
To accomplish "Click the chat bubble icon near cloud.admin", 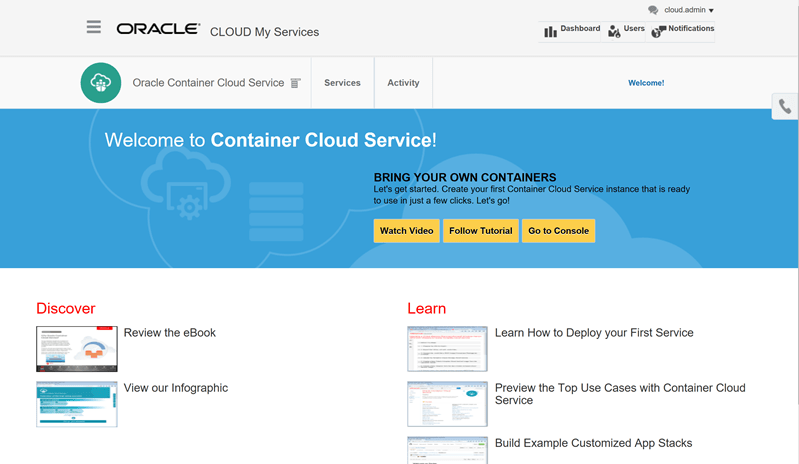I will click(653, 10).
